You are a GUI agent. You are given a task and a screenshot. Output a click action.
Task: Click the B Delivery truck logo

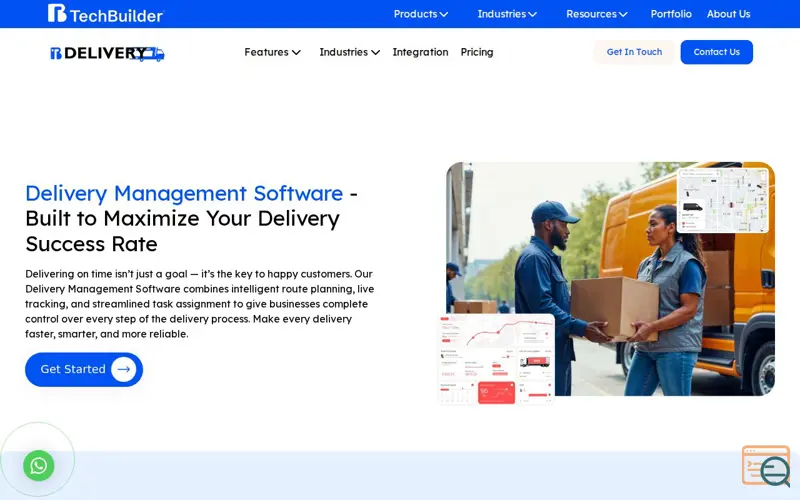107,53
